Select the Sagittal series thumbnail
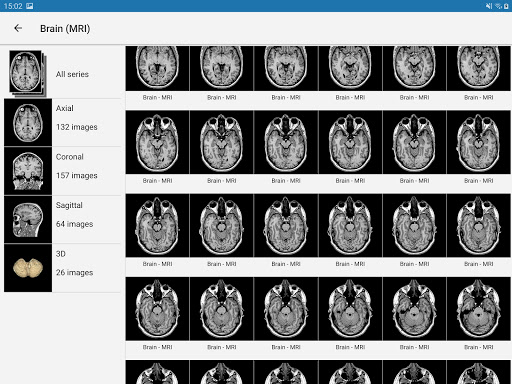This screenshot has height=384, width=512. [x=28, y=219]
